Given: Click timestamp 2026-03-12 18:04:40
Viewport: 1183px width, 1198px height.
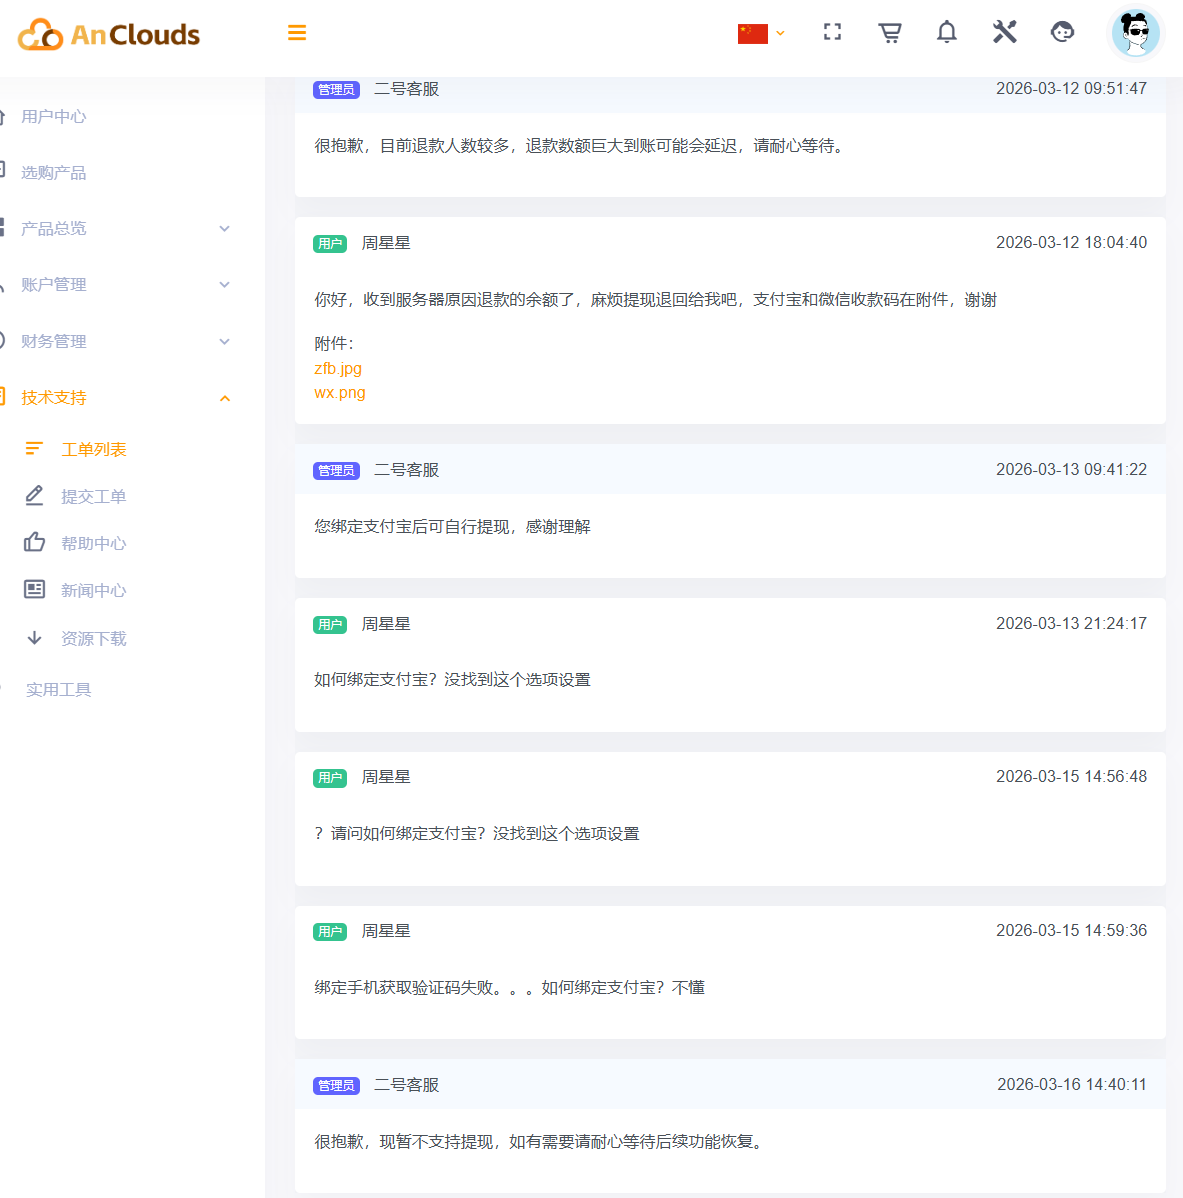Looking at the screenshot, I should (1071, 242).
